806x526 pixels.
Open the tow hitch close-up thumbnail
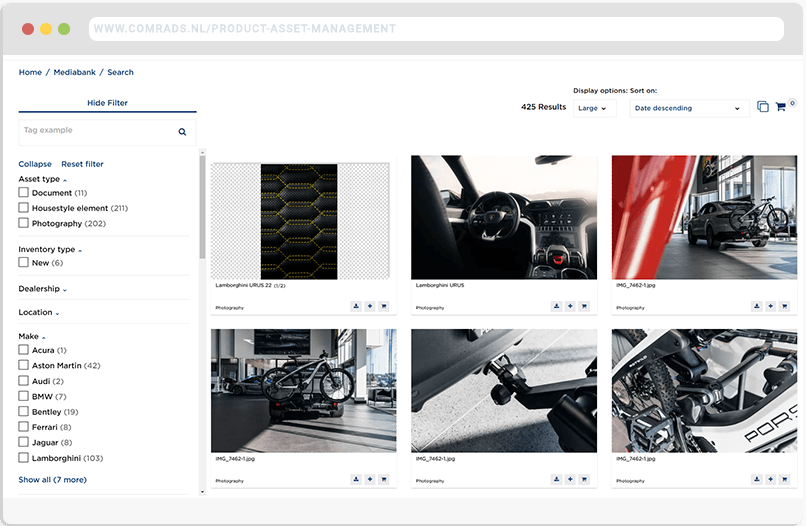coord(504,391)
